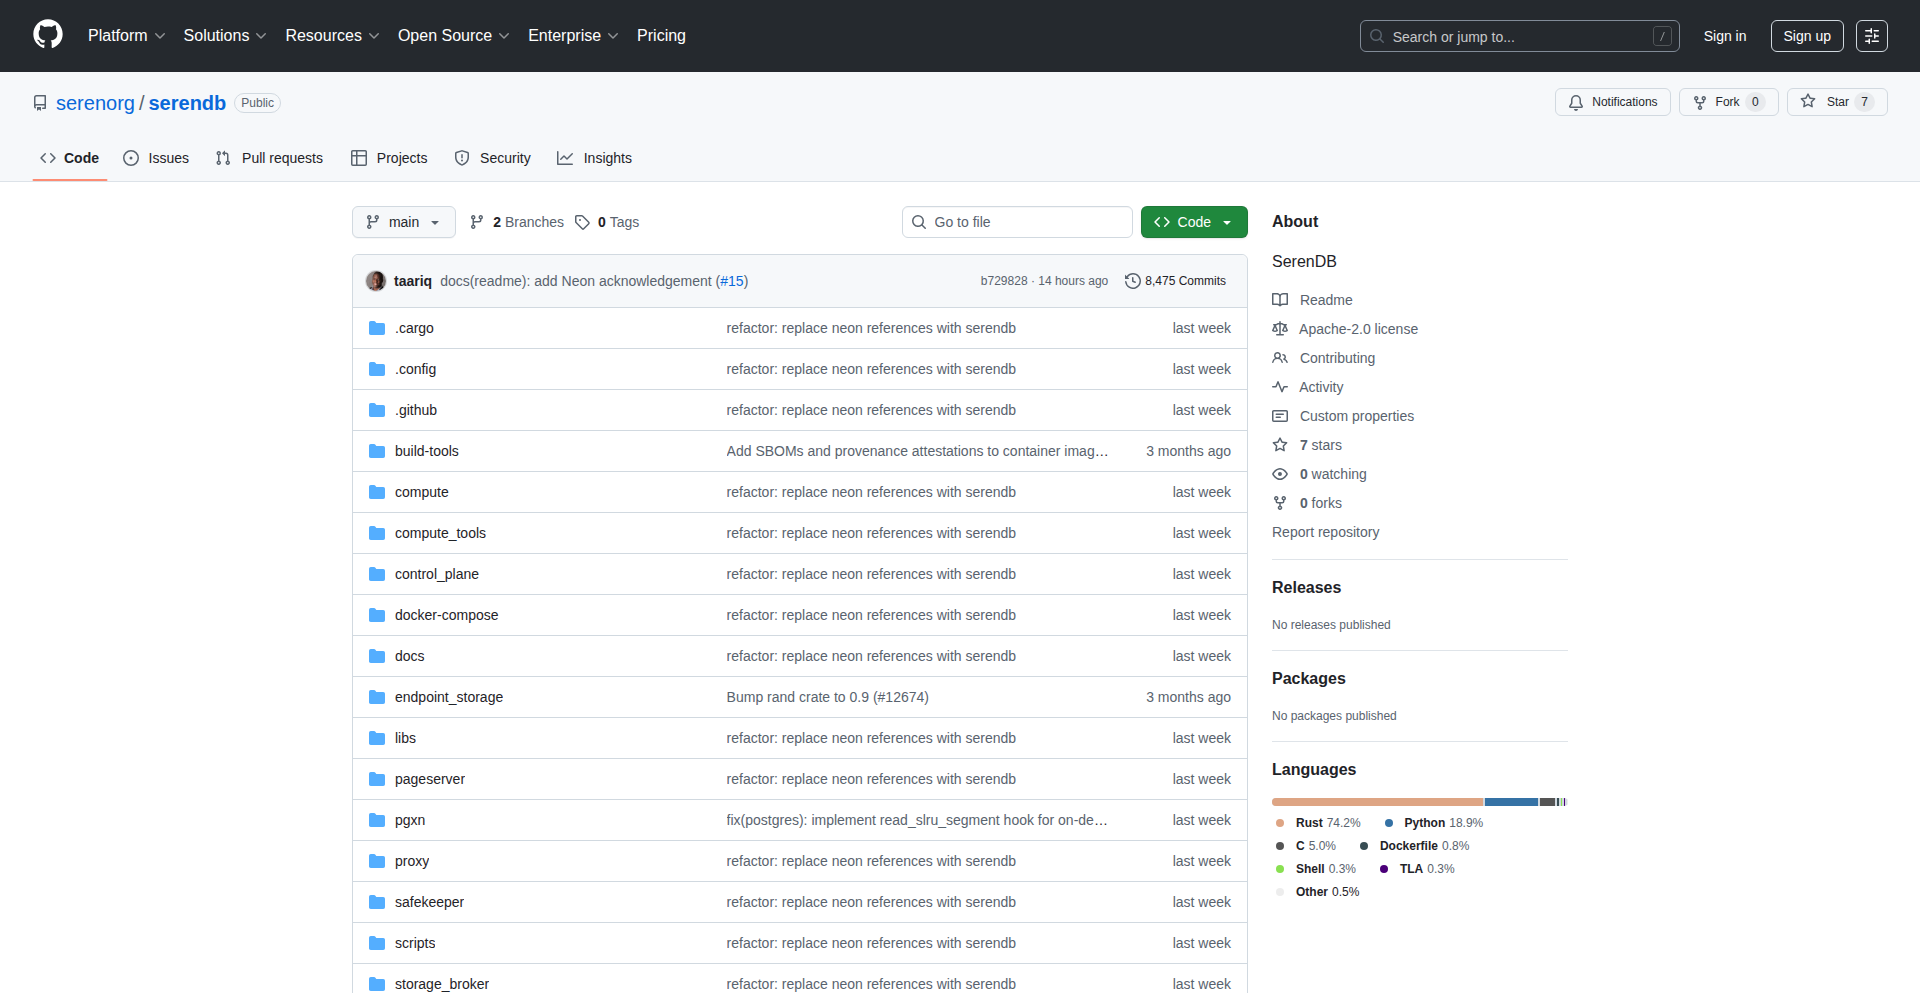The height and width of the screenshot is (993, 1920).
Task: Click the Go to file search field
Action: [x=1017, y=222]
